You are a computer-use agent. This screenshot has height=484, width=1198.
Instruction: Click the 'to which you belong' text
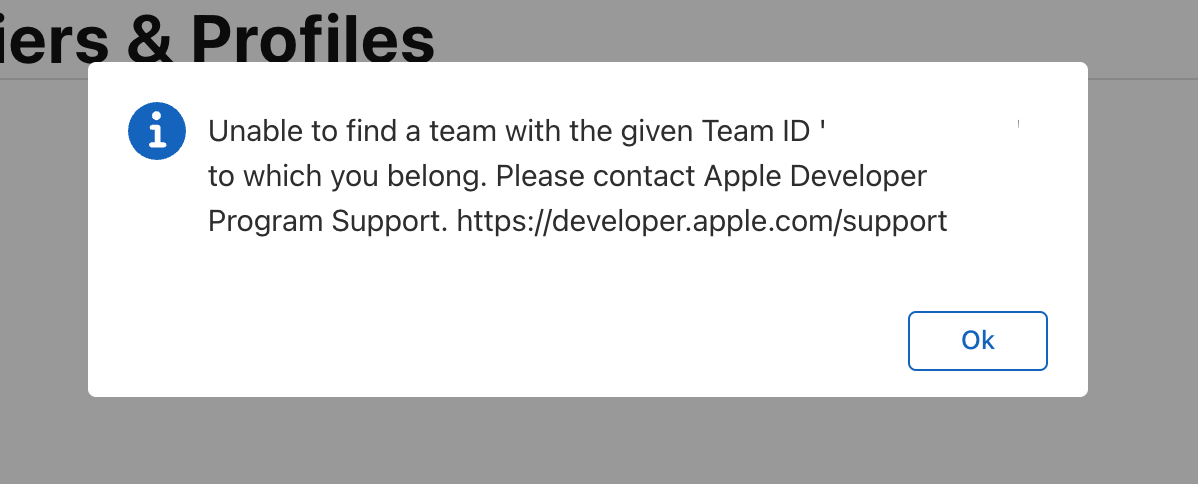[347, 177]
